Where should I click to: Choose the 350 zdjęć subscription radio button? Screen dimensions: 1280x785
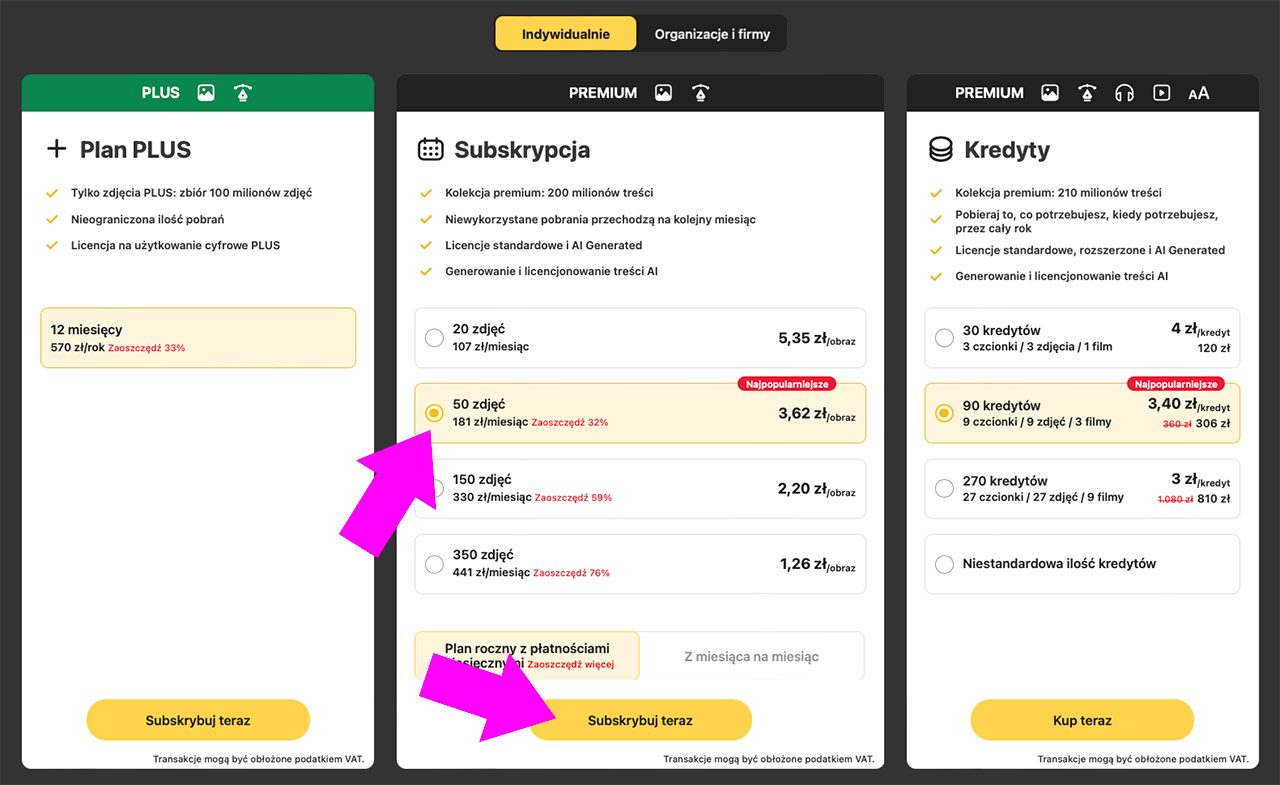pos(434,564)
